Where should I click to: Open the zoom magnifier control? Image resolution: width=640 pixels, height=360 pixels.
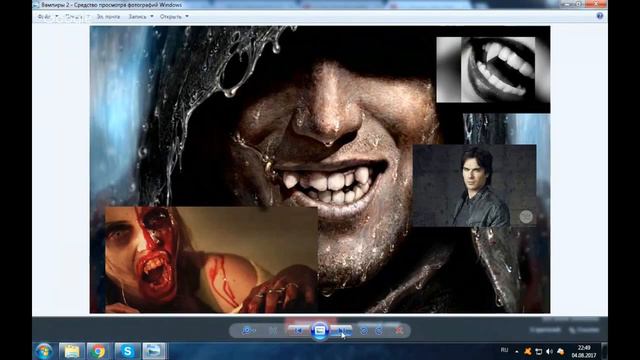[248, 331]
